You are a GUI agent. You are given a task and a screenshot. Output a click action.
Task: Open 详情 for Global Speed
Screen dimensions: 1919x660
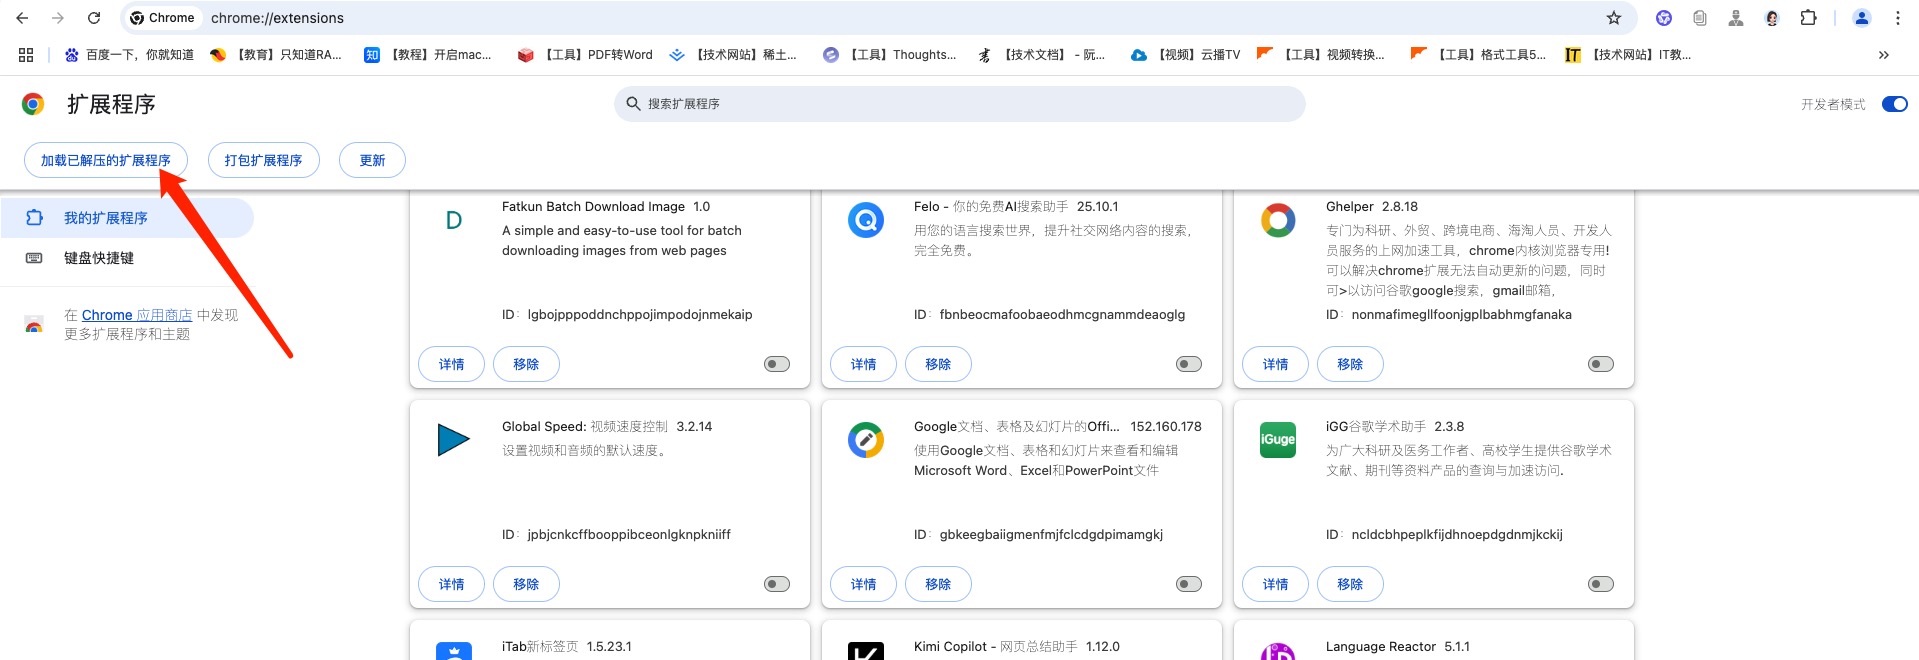(x=451, y=584)
